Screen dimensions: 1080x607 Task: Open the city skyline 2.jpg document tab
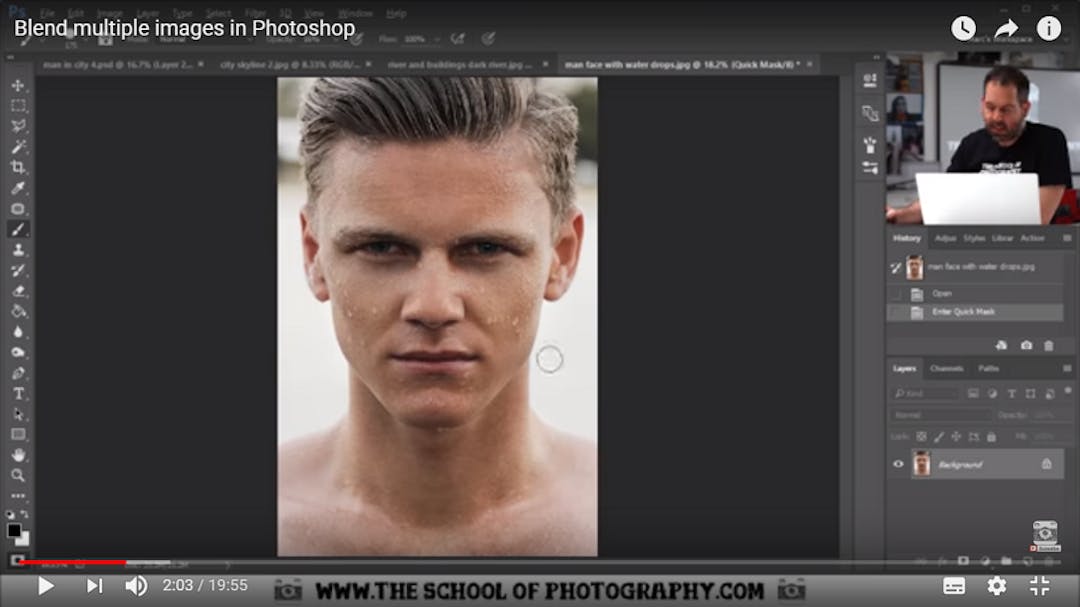pyautogui.click(x=292, y=65)
